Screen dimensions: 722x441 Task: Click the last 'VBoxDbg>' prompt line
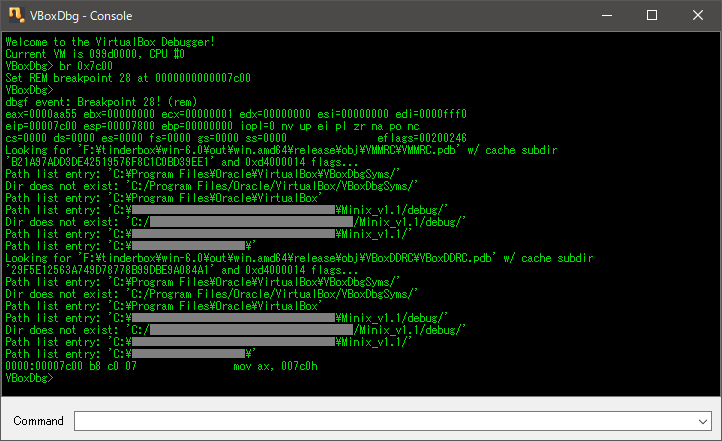point(29,378)
